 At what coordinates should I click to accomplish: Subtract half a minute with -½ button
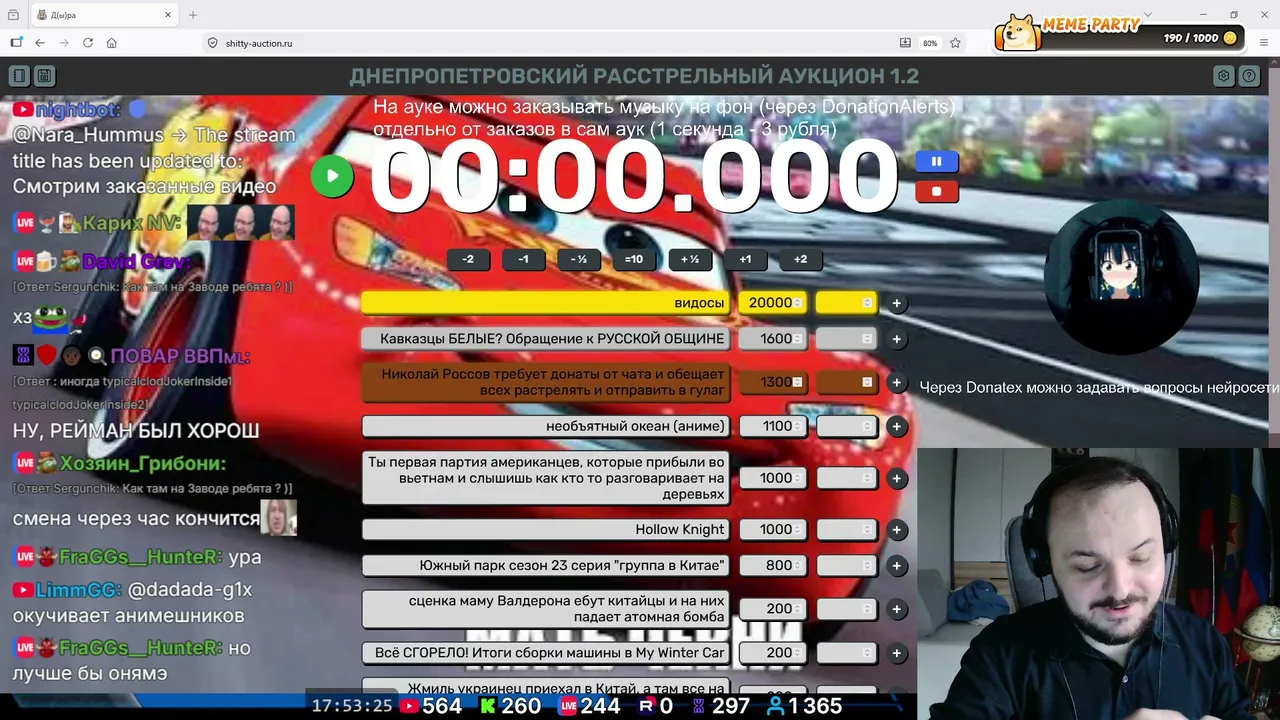pos(578,259)
